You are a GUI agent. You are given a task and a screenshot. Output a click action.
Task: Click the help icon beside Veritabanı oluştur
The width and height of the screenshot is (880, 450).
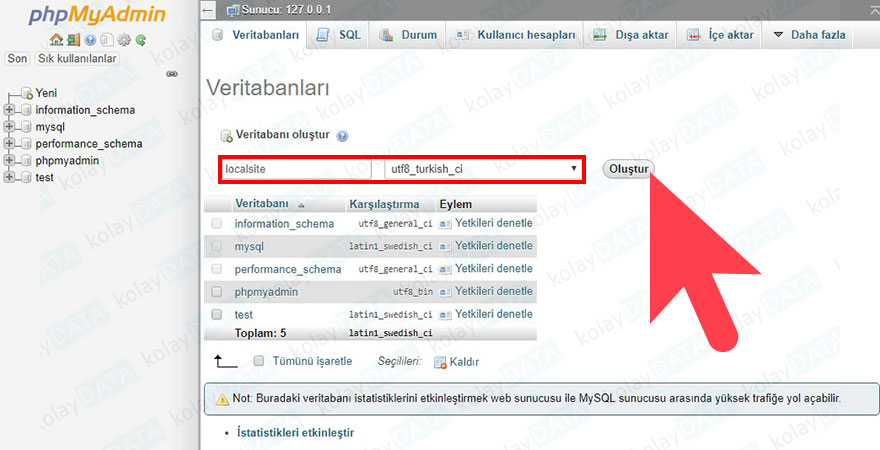[342, 135]
